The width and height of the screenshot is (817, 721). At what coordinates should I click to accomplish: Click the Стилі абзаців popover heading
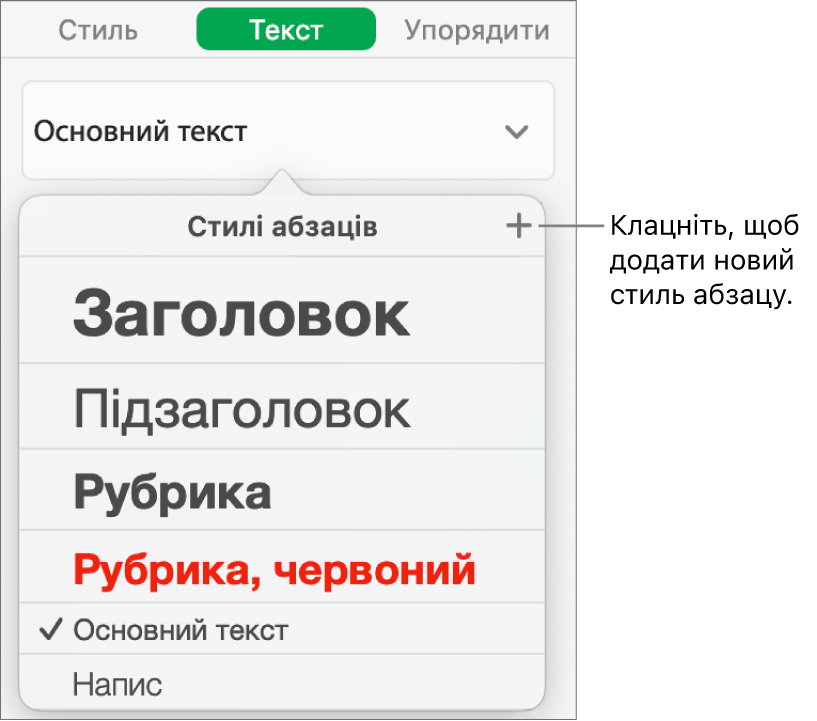[x=282, y=227]
